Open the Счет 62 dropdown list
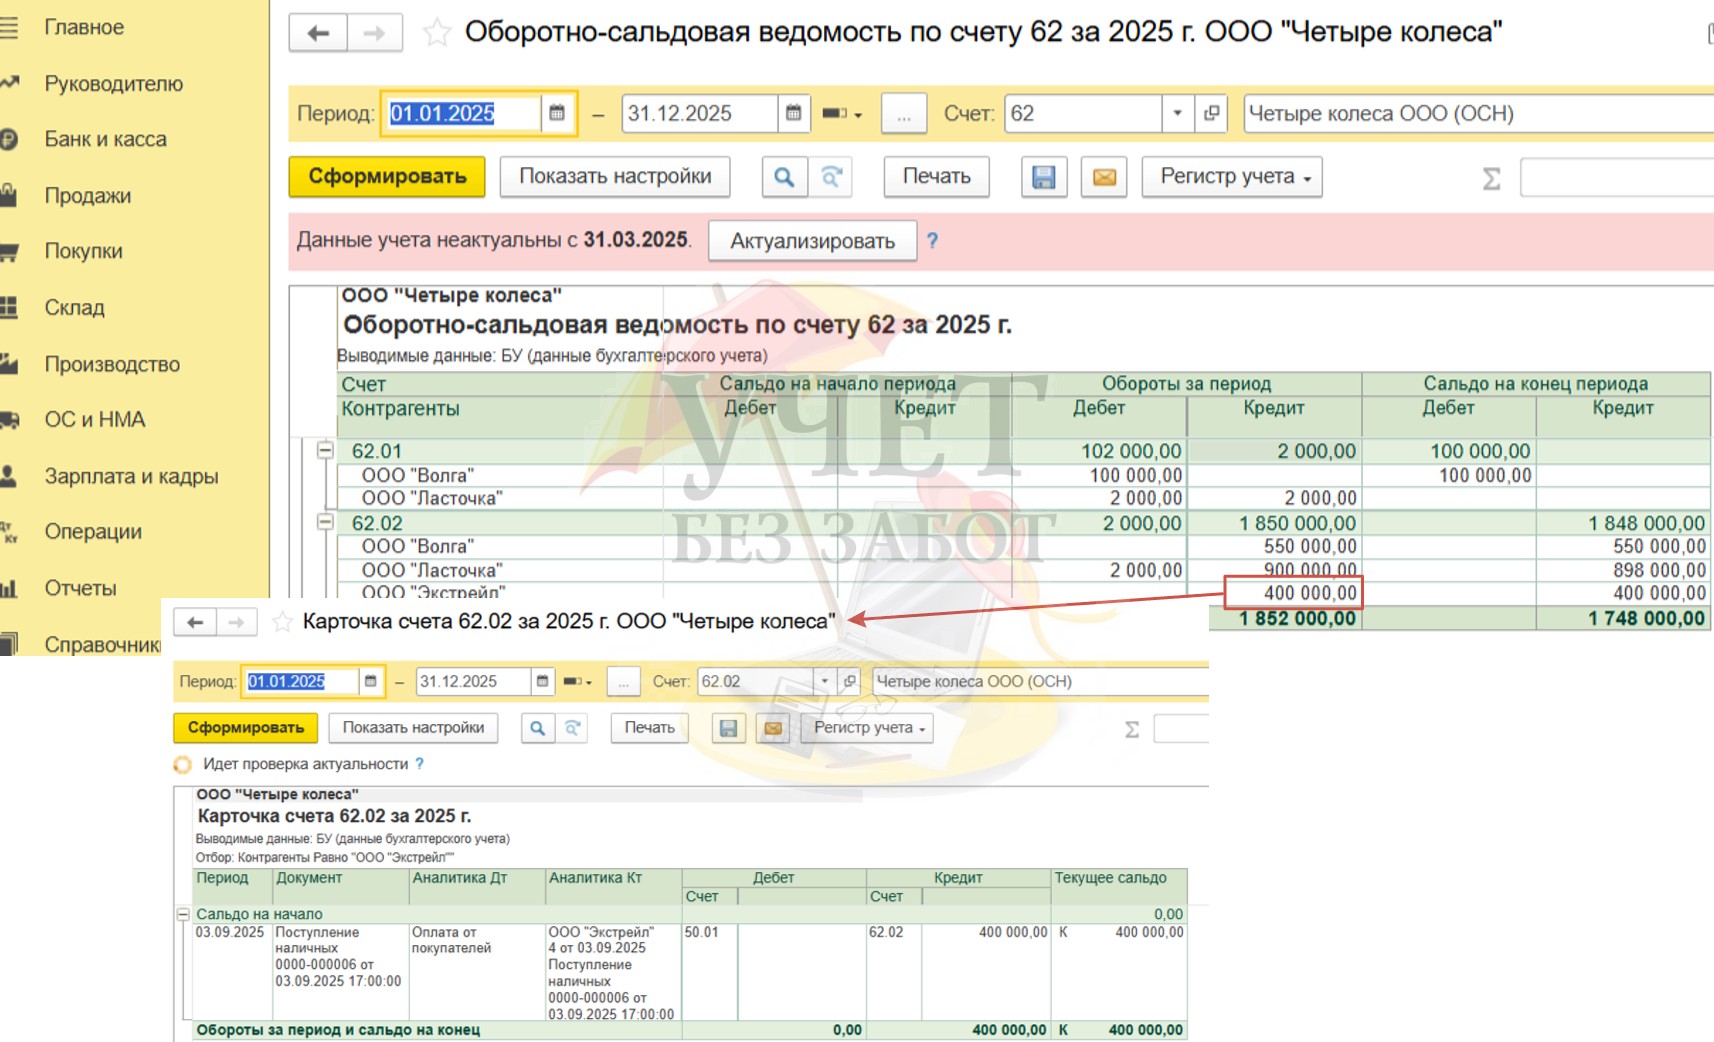Viewport: 1714px width, 1042px height. 1177,113
